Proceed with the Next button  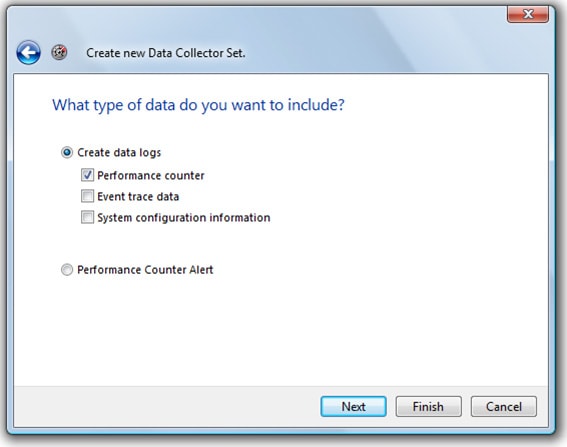point(353,406)
